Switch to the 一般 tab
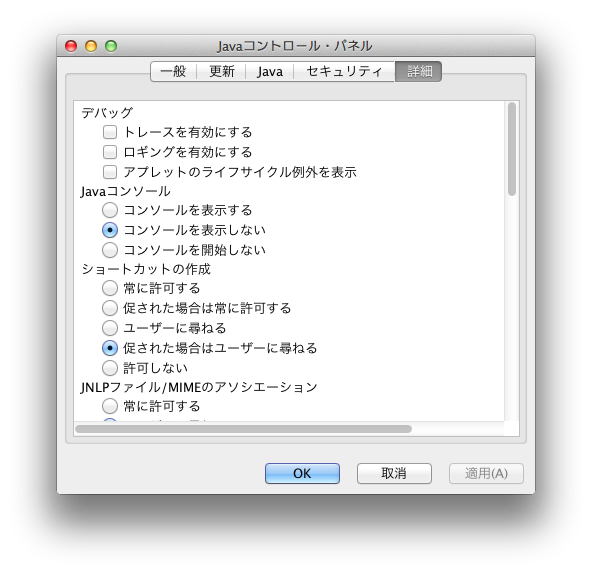Screen dimensions: 592x573 (173, 71)
